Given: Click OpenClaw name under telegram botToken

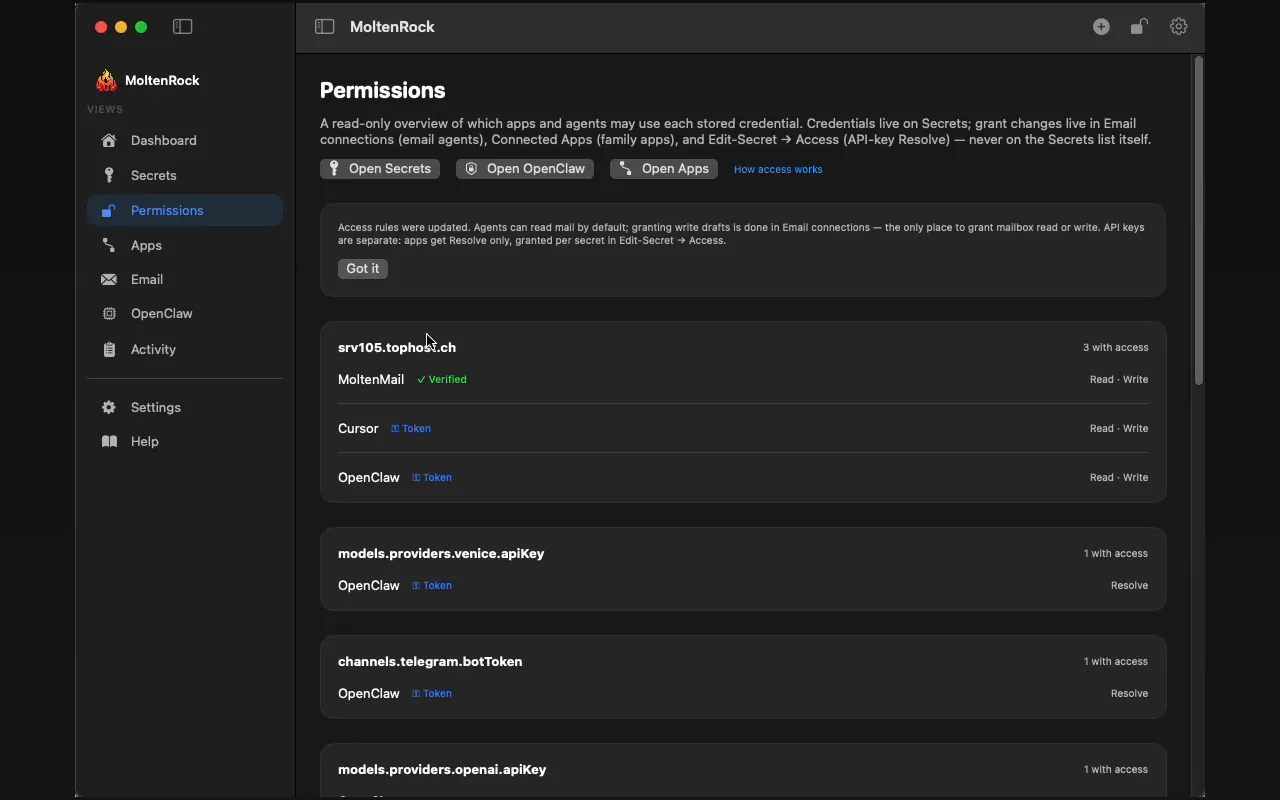Looking at the screenshot, I should click(369, 694).
